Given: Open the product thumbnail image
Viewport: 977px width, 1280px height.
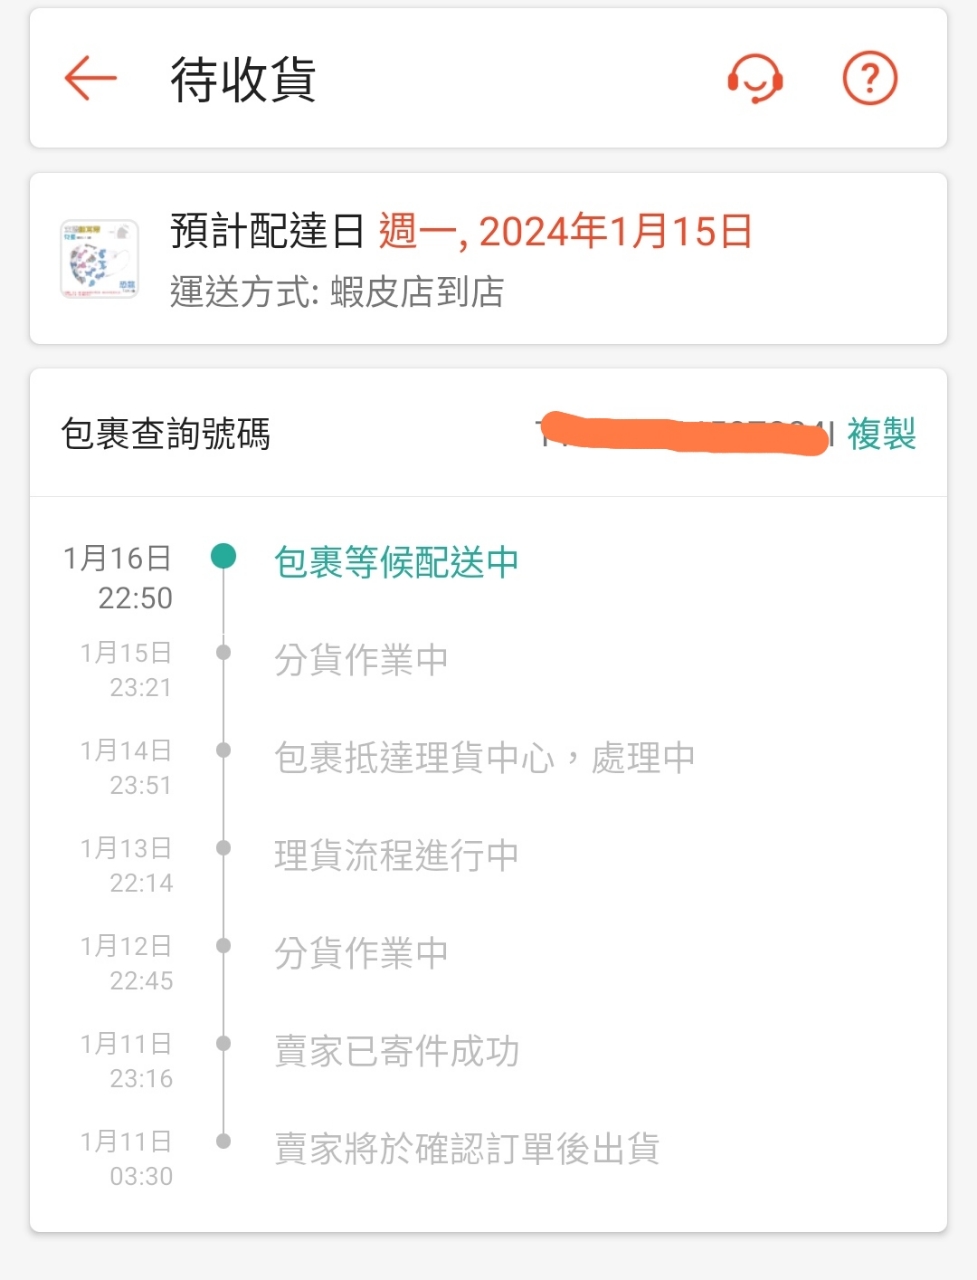Looking at the screenshot, I should 99,259.
